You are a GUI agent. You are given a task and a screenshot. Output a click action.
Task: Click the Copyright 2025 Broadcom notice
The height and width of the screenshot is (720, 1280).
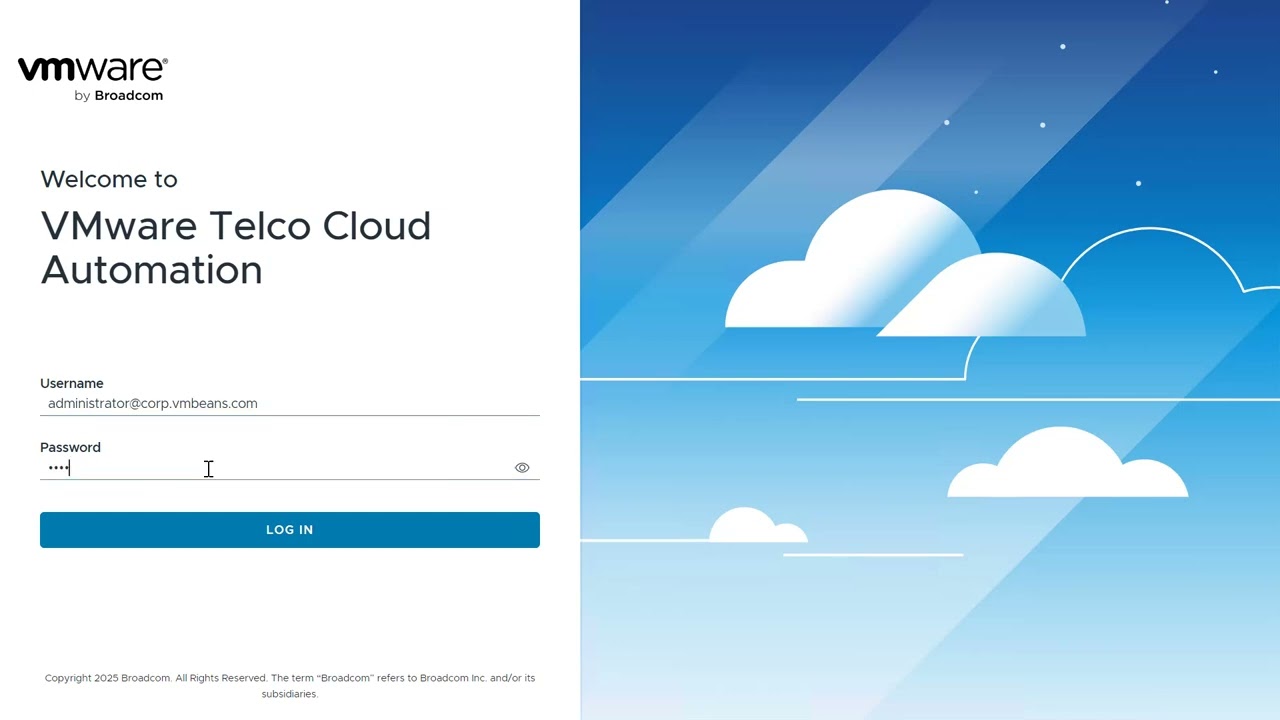coord(290,685)
